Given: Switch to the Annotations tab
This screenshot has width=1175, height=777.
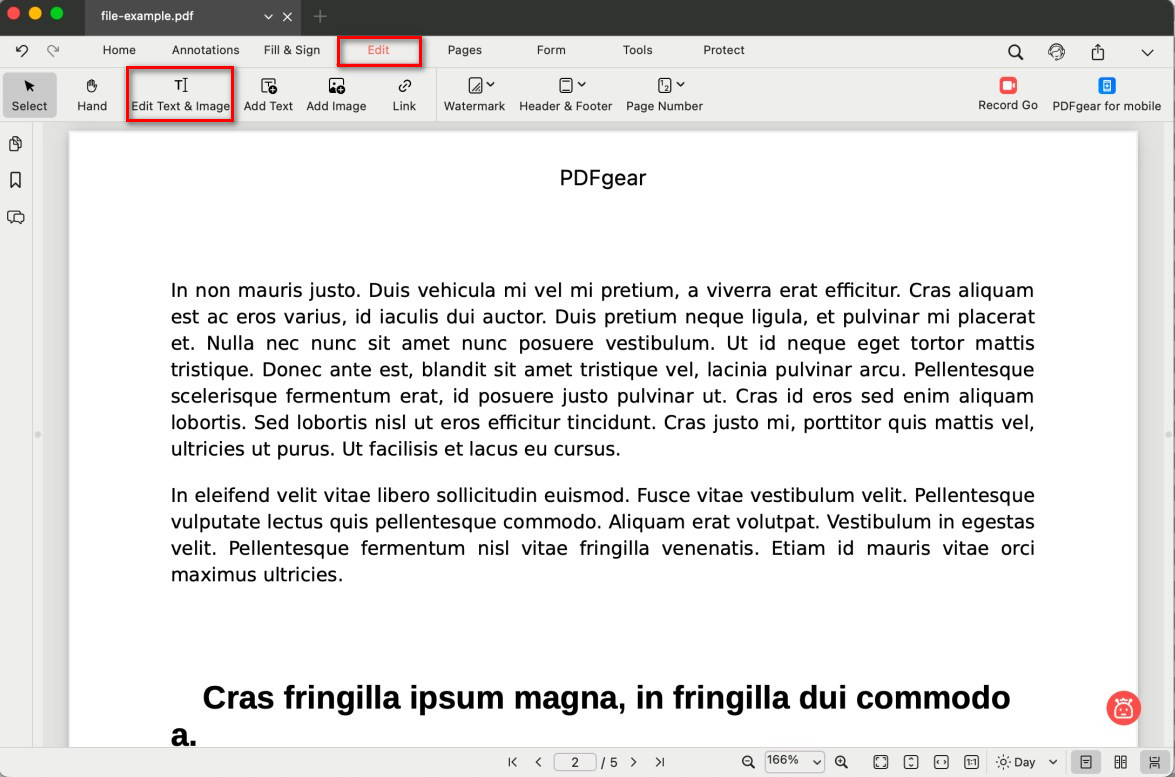Looking at the screenshot, I should [x=205, y=50].
